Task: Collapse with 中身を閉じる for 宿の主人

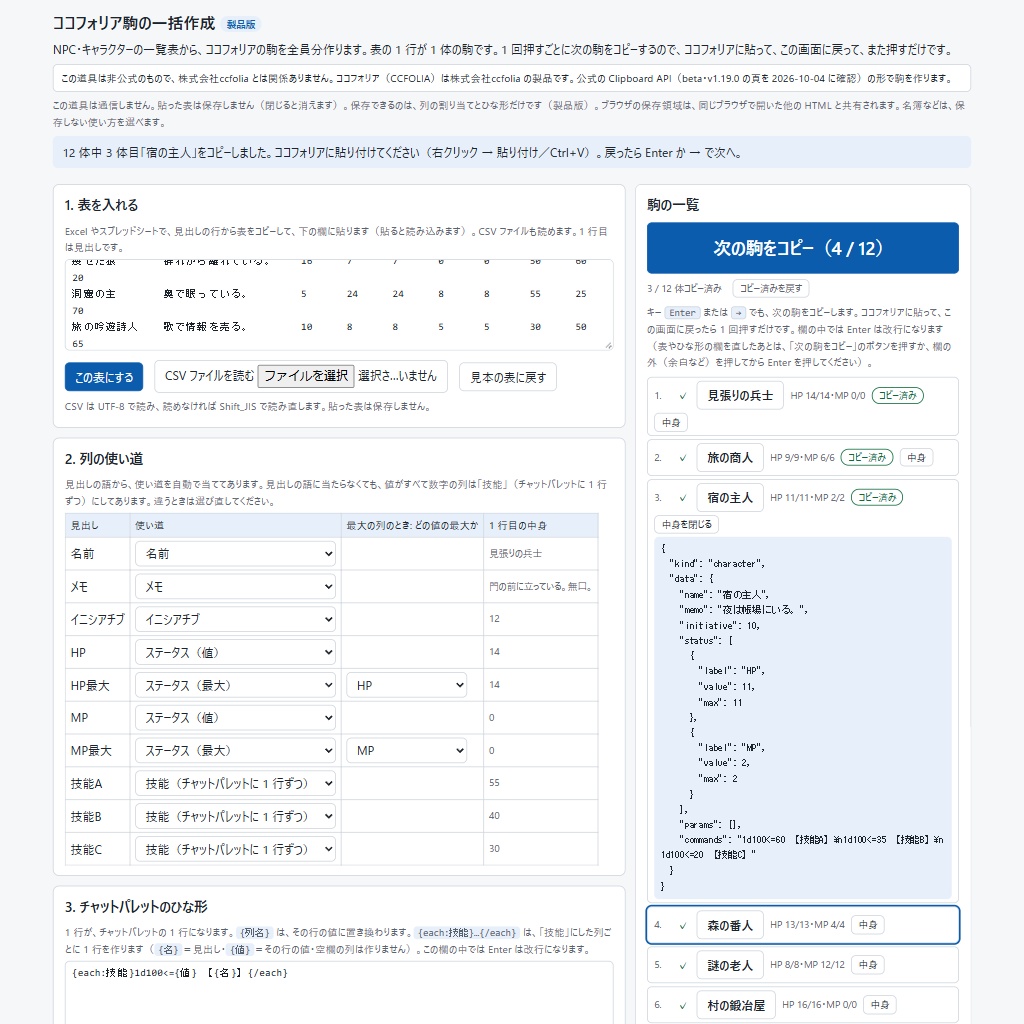Action: [x=686, y=524]
